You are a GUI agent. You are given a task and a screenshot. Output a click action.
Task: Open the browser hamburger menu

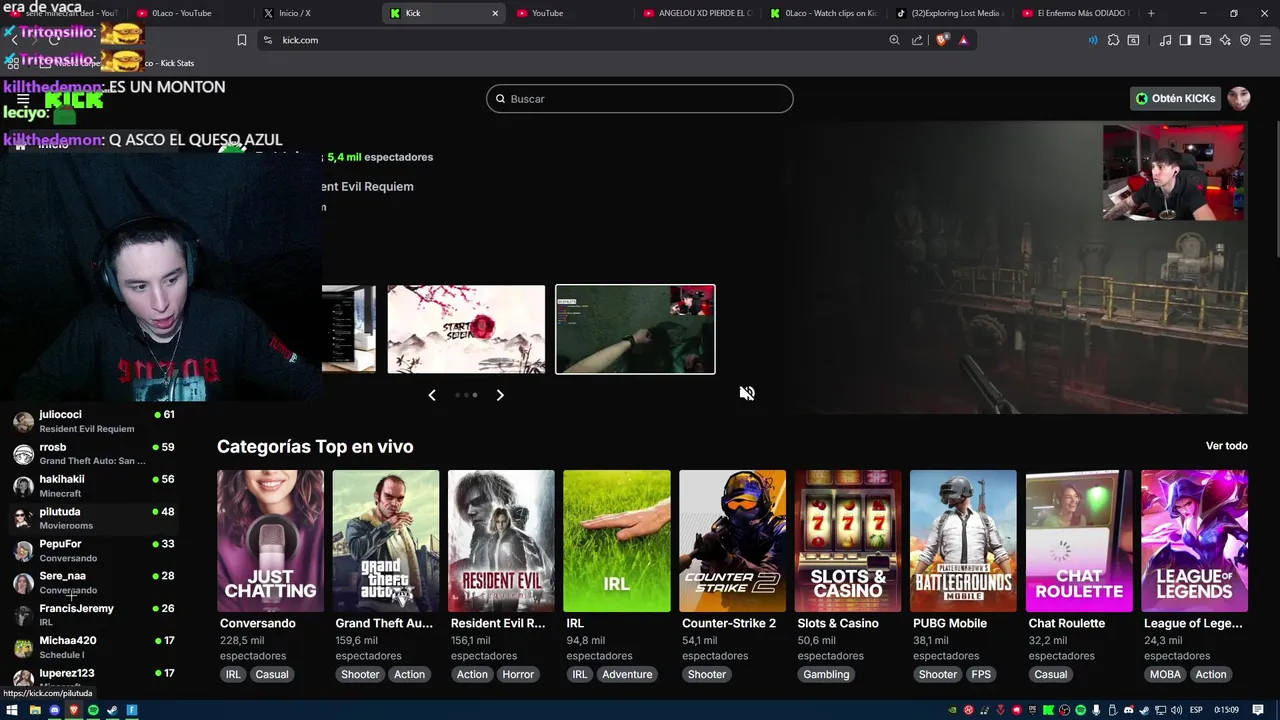(1265, 40)
